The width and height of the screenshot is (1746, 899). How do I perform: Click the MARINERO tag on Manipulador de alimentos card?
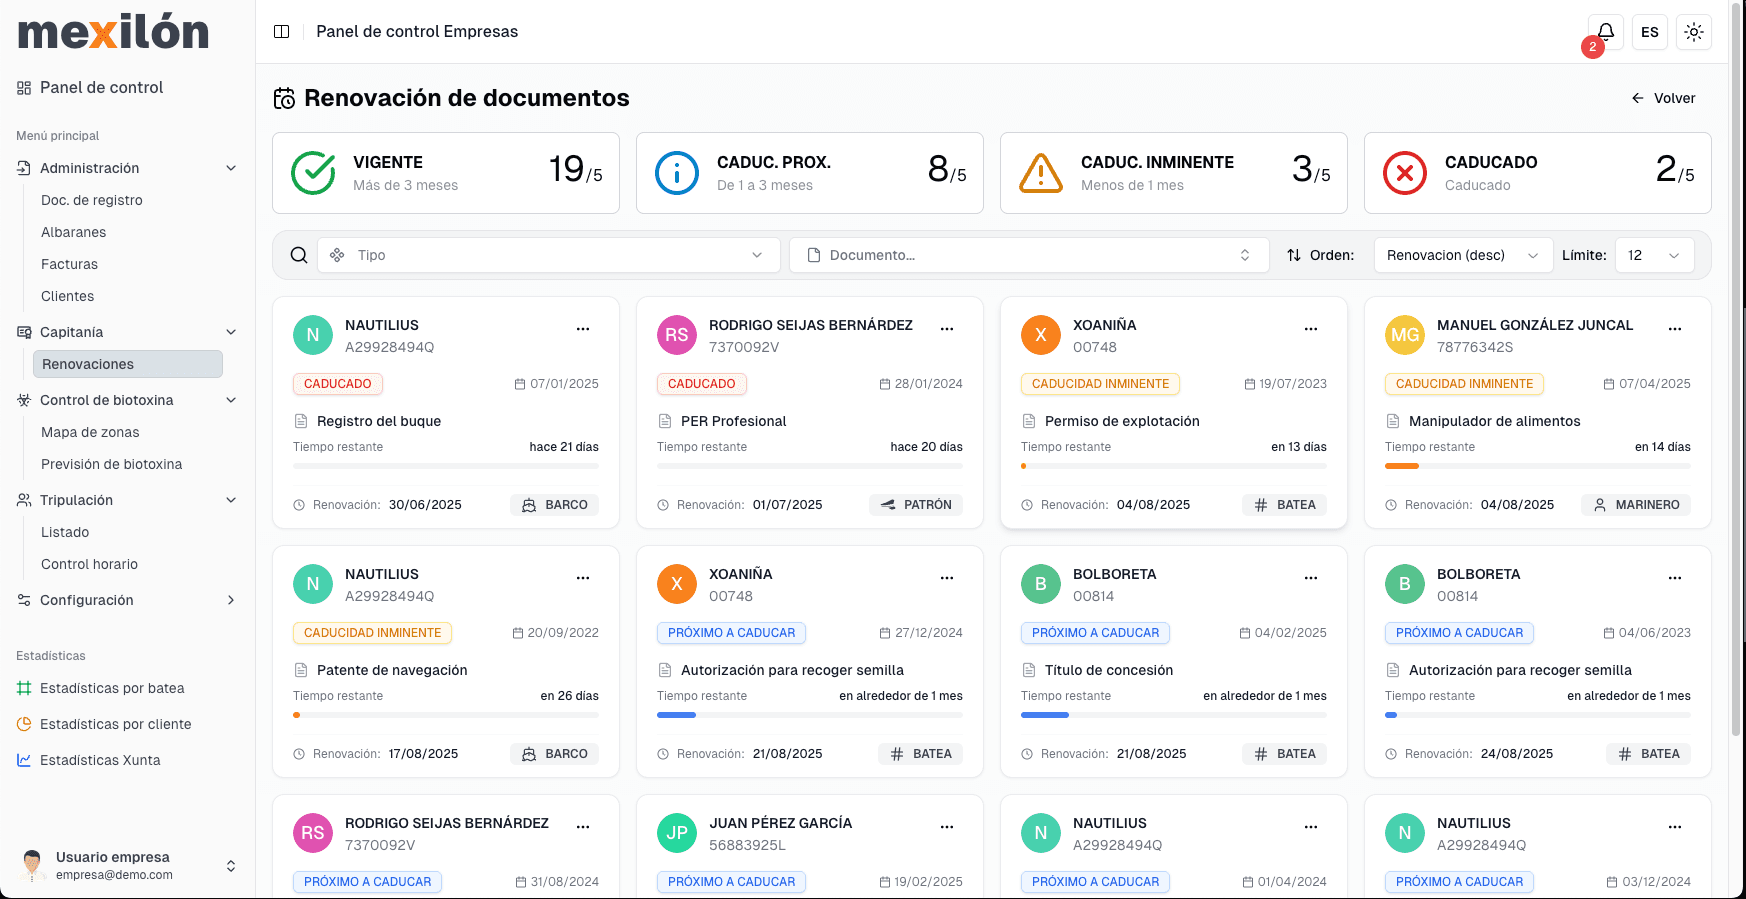click(x=1636, y=505)
